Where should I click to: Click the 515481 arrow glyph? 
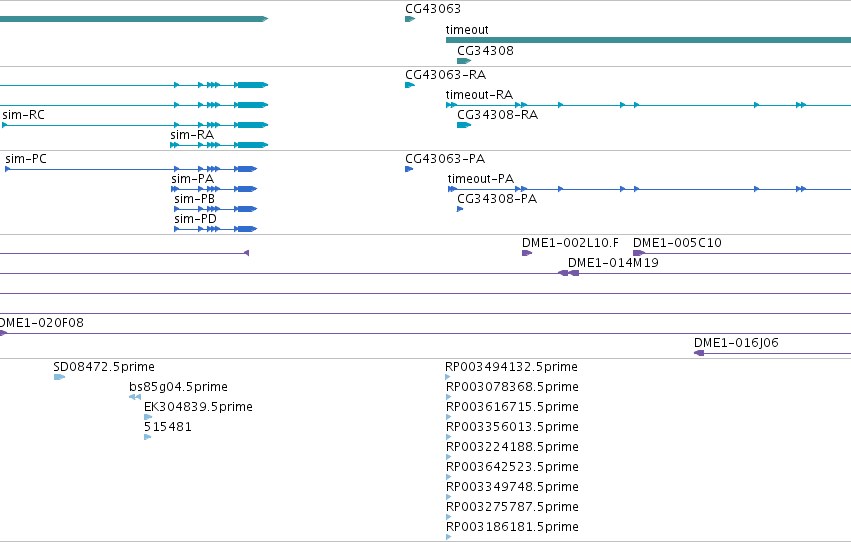(147, 437)
